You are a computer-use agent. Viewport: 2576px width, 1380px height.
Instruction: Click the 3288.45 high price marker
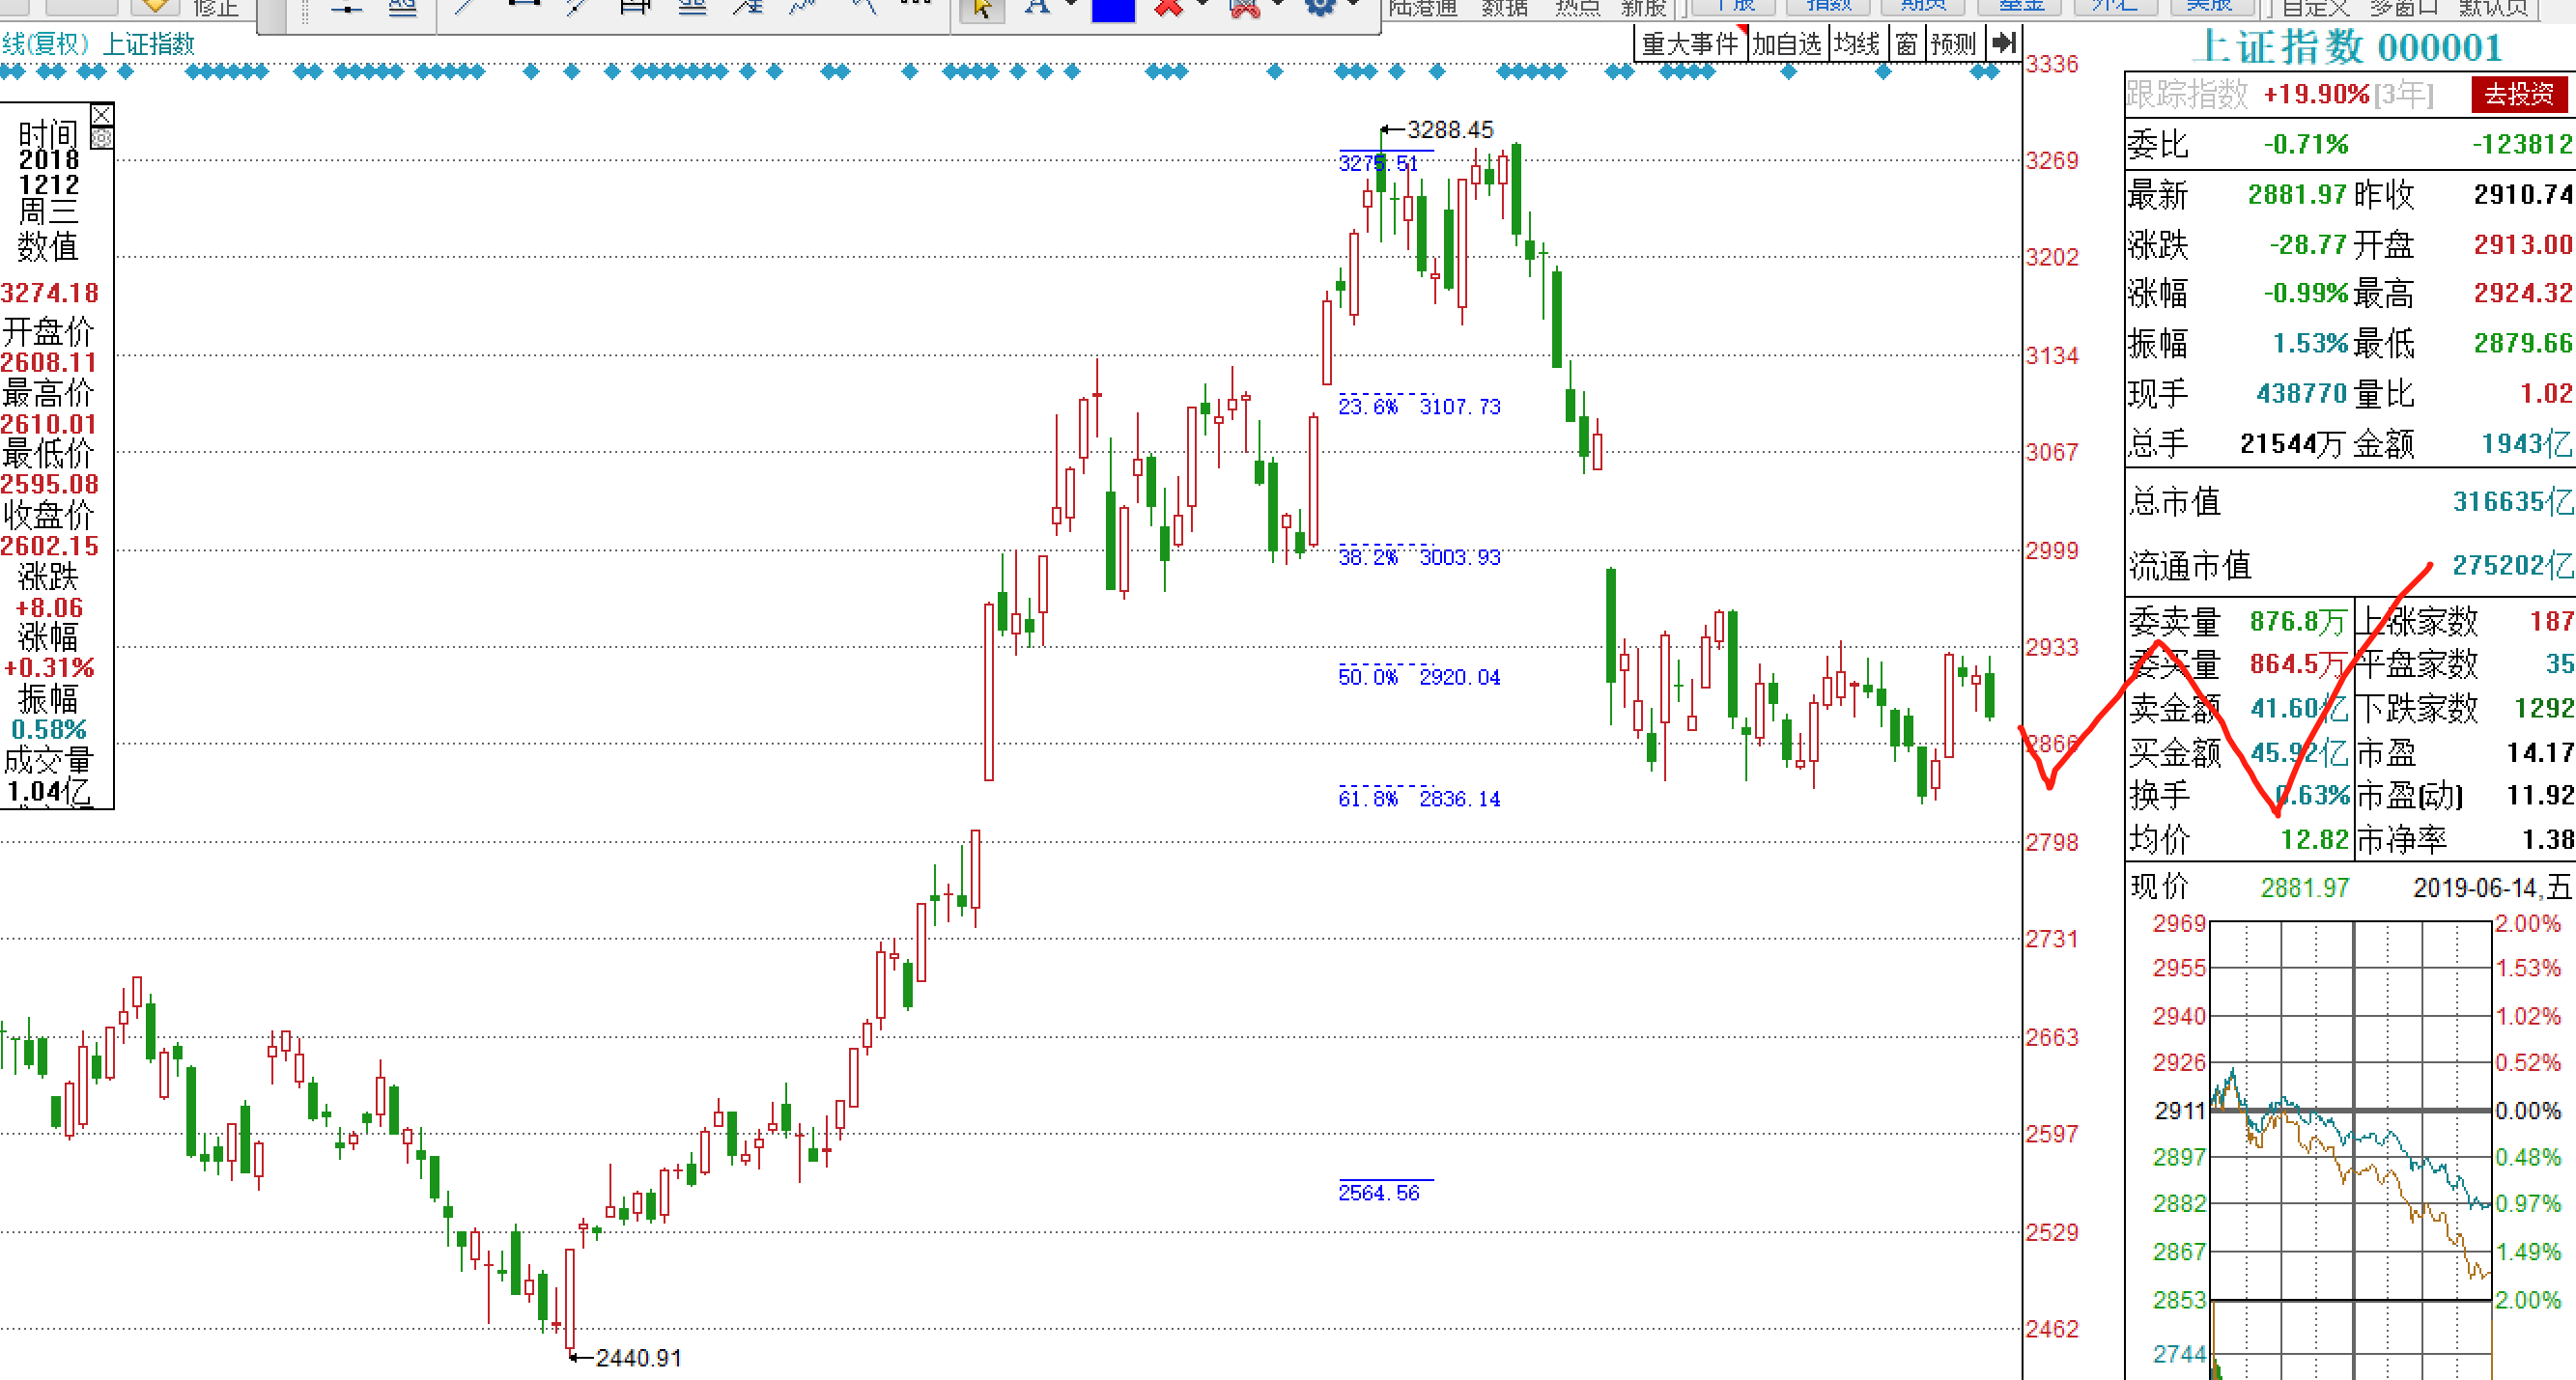click(x=1449, y=129)
